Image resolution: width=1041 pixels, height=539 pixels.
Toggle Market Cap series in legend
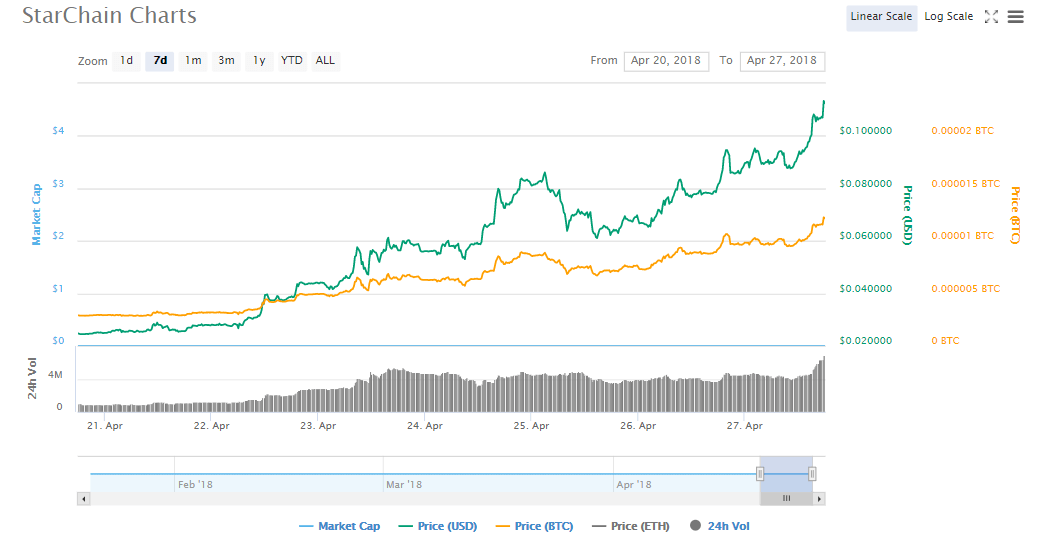click(339, 526)
